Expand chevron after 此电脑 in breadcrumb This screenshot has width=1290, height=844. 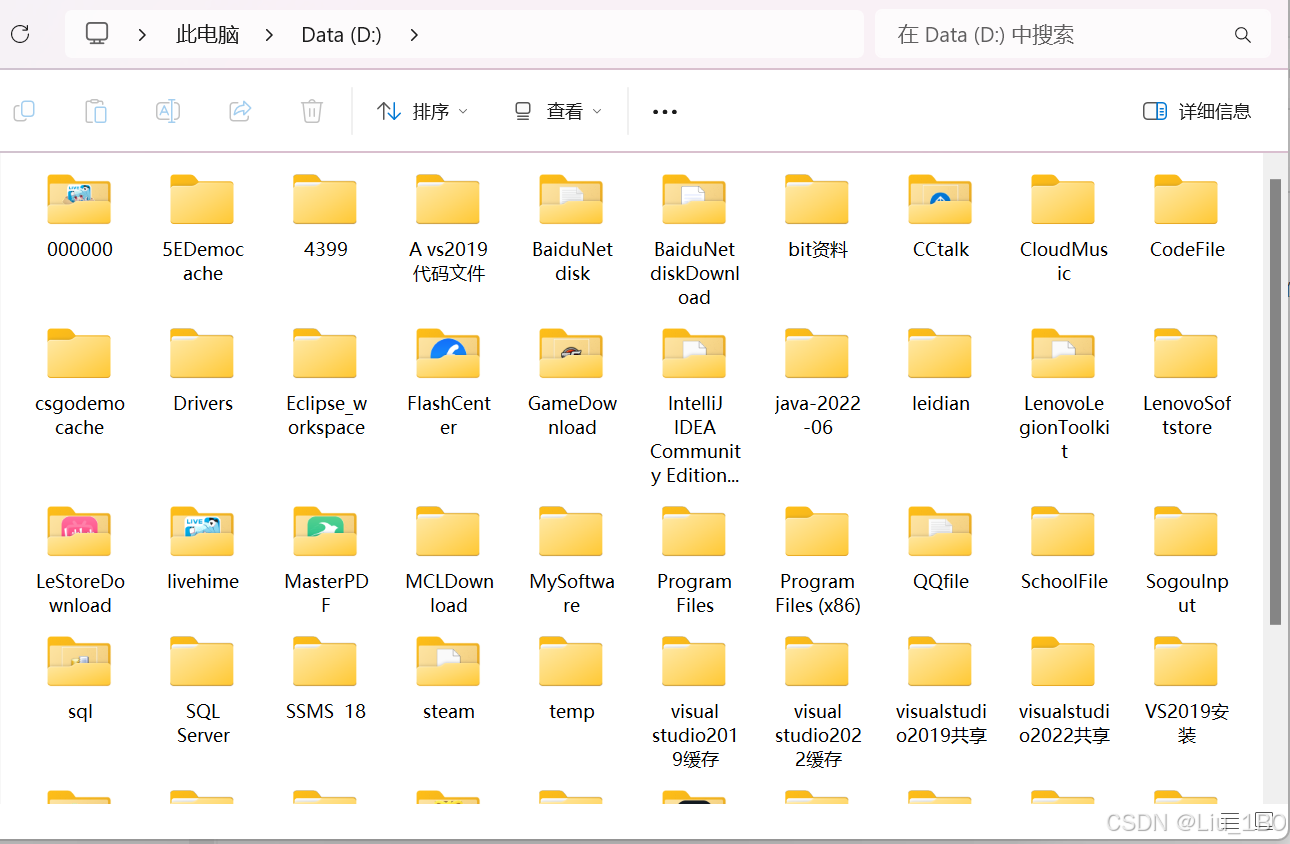point(270,35)
